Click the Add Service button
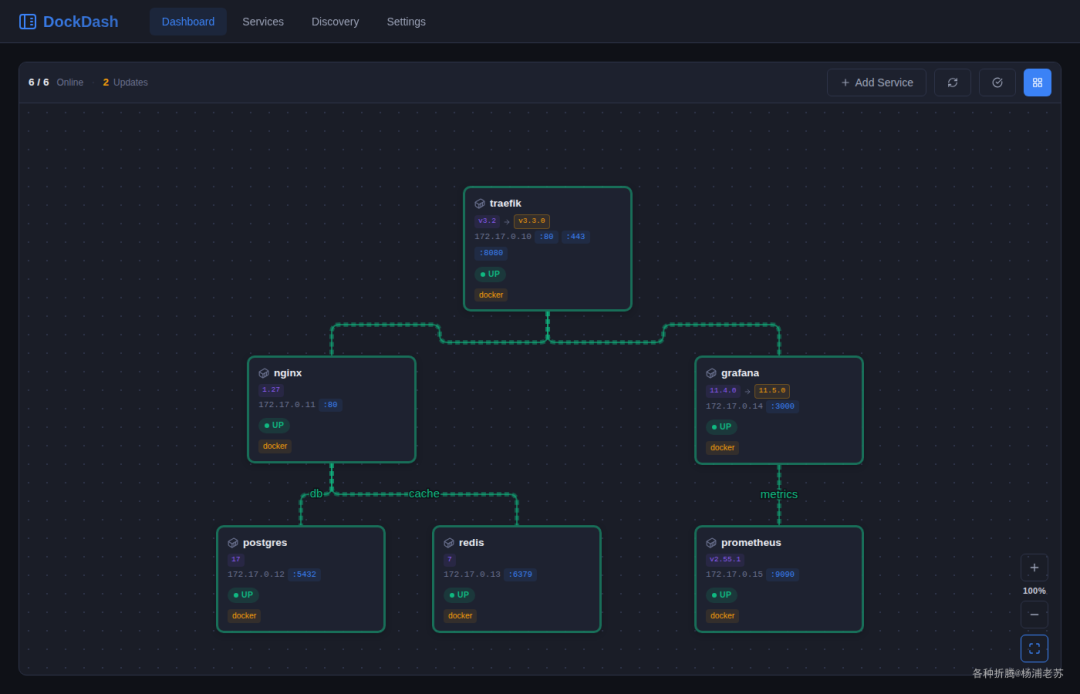Viewport: 1080px width, 694px height. 877,83
